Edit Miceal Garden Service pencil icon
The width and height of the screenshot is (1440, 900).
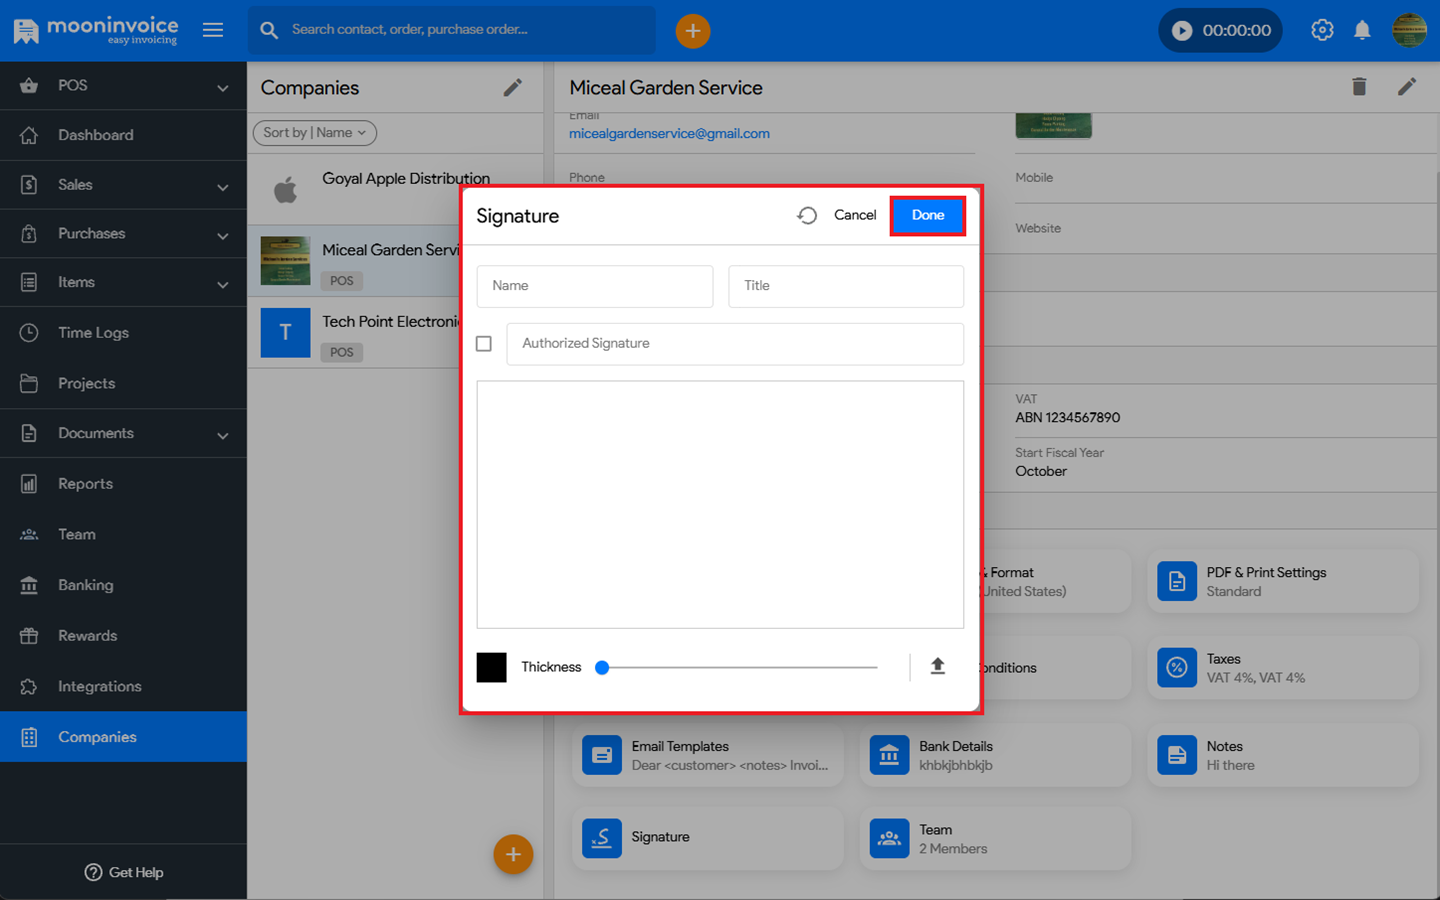pyautogui.click(x=1407, y=87)
